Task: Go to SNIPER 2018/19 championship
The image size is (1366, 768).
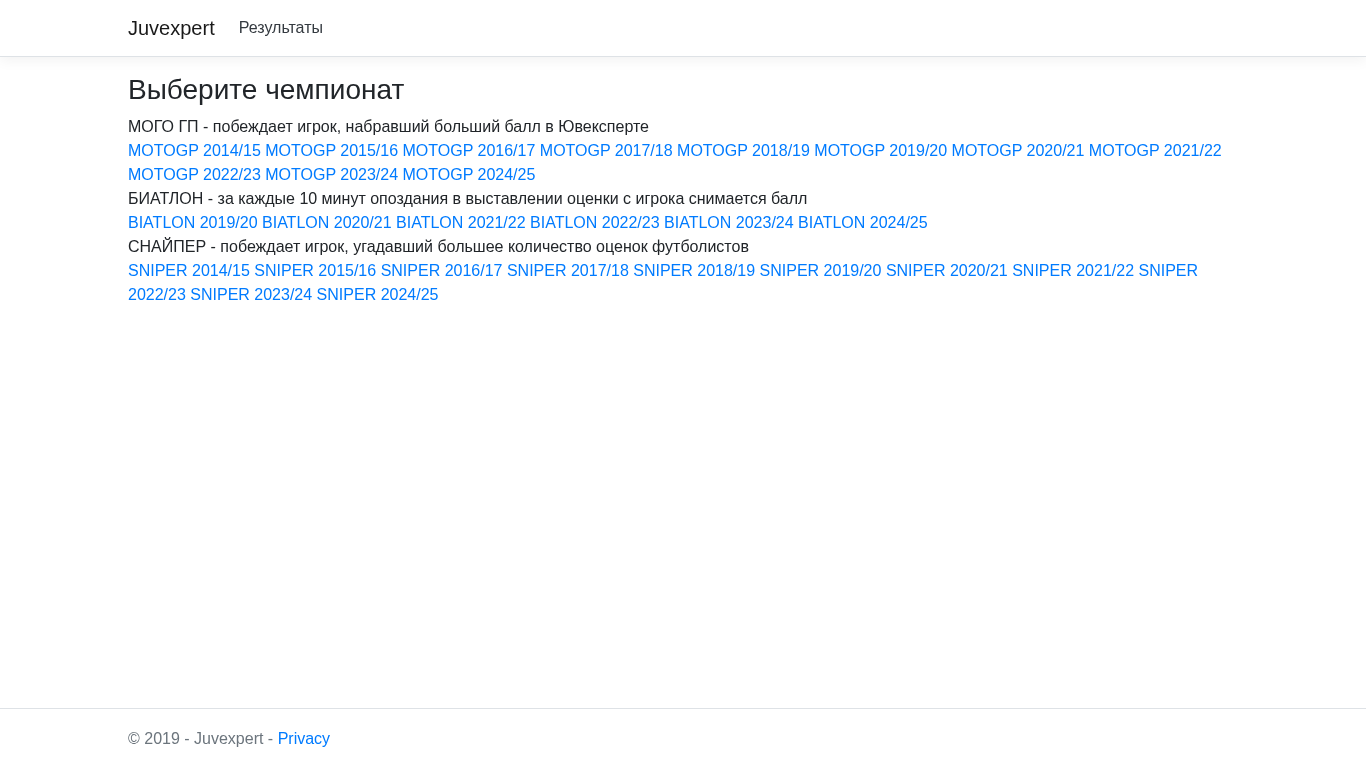Action: pos(694,271)
